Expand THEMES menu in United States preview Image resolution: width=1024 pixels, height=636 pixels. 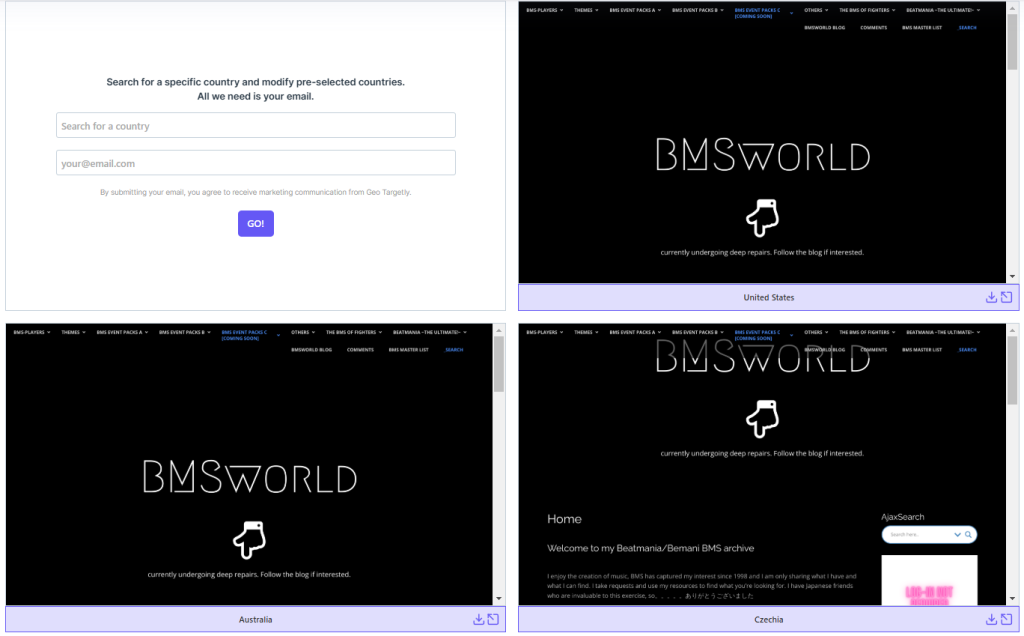tap(586, 10)
